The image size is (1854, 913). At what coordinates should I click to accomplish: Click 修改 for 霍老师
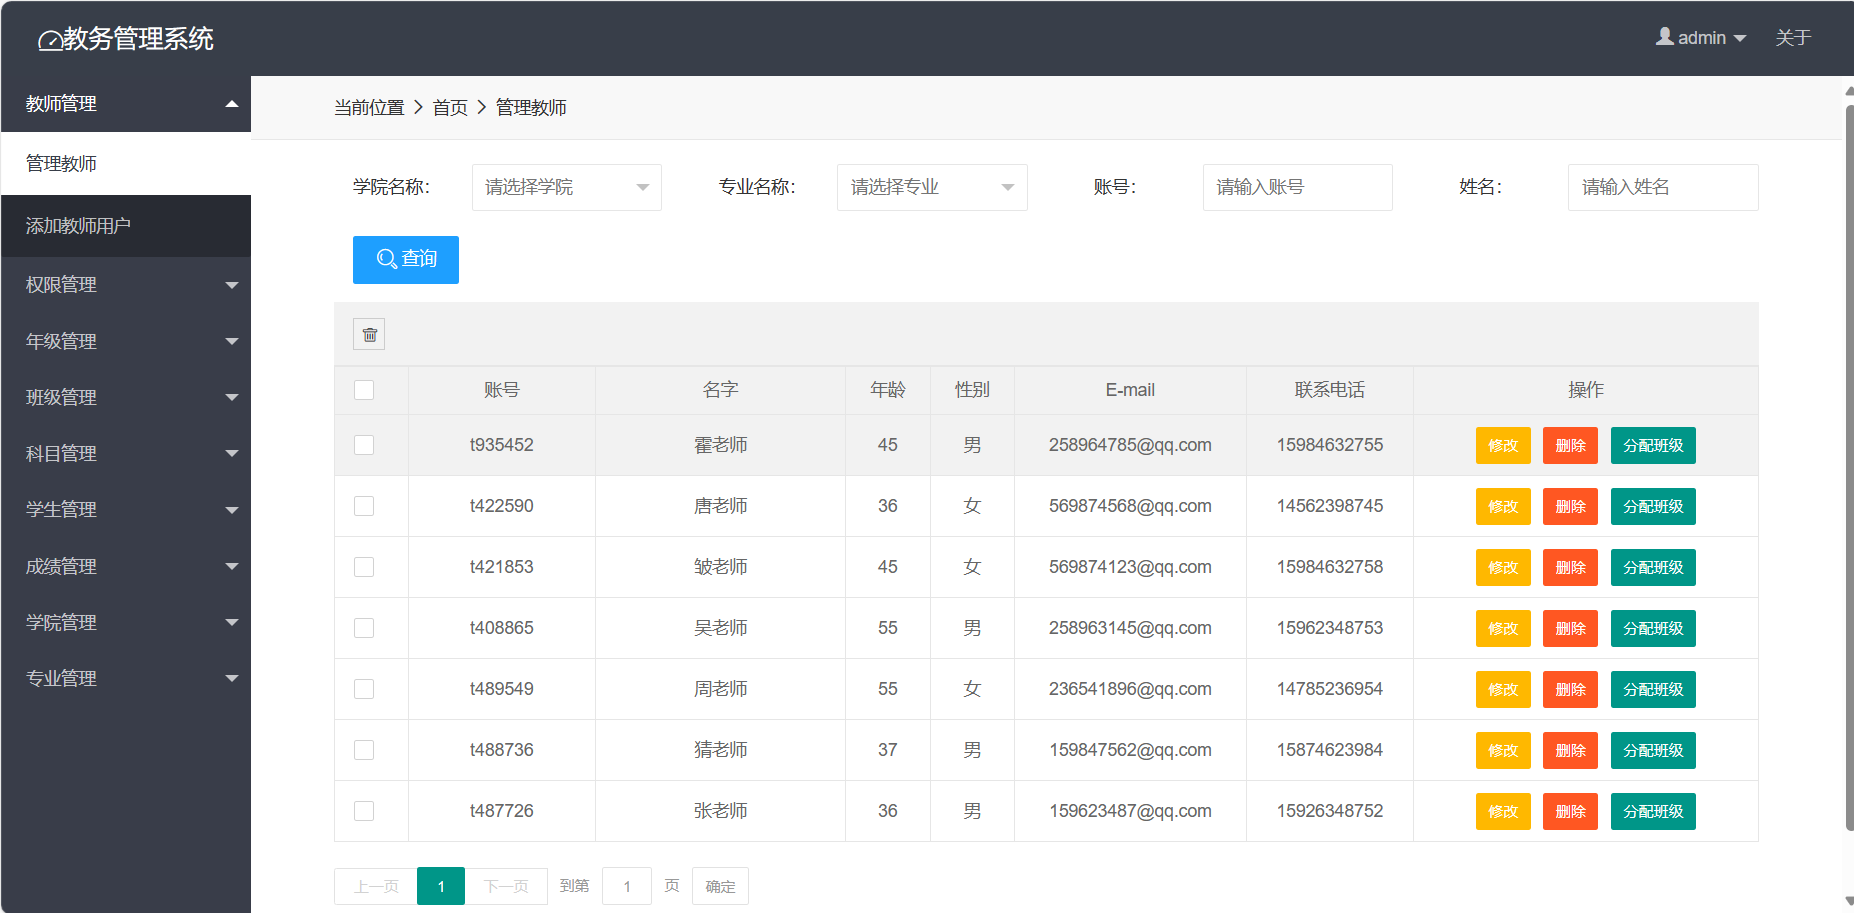pos(1503,445)
